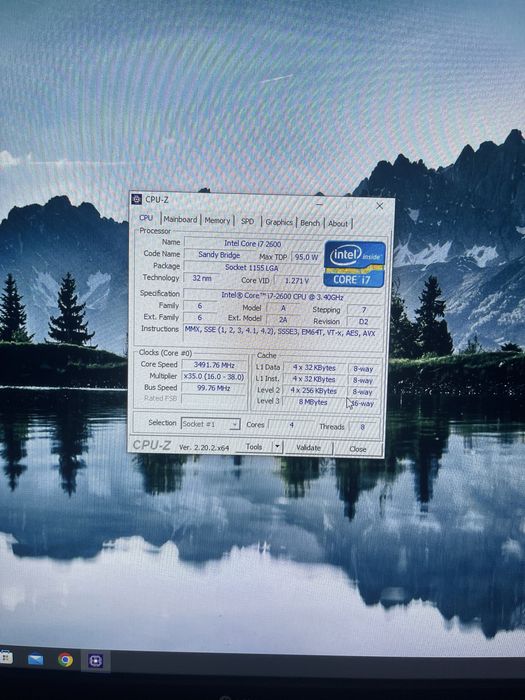
Task: Click the Ext. Family value 6
Action: click(x=200, y=317)
